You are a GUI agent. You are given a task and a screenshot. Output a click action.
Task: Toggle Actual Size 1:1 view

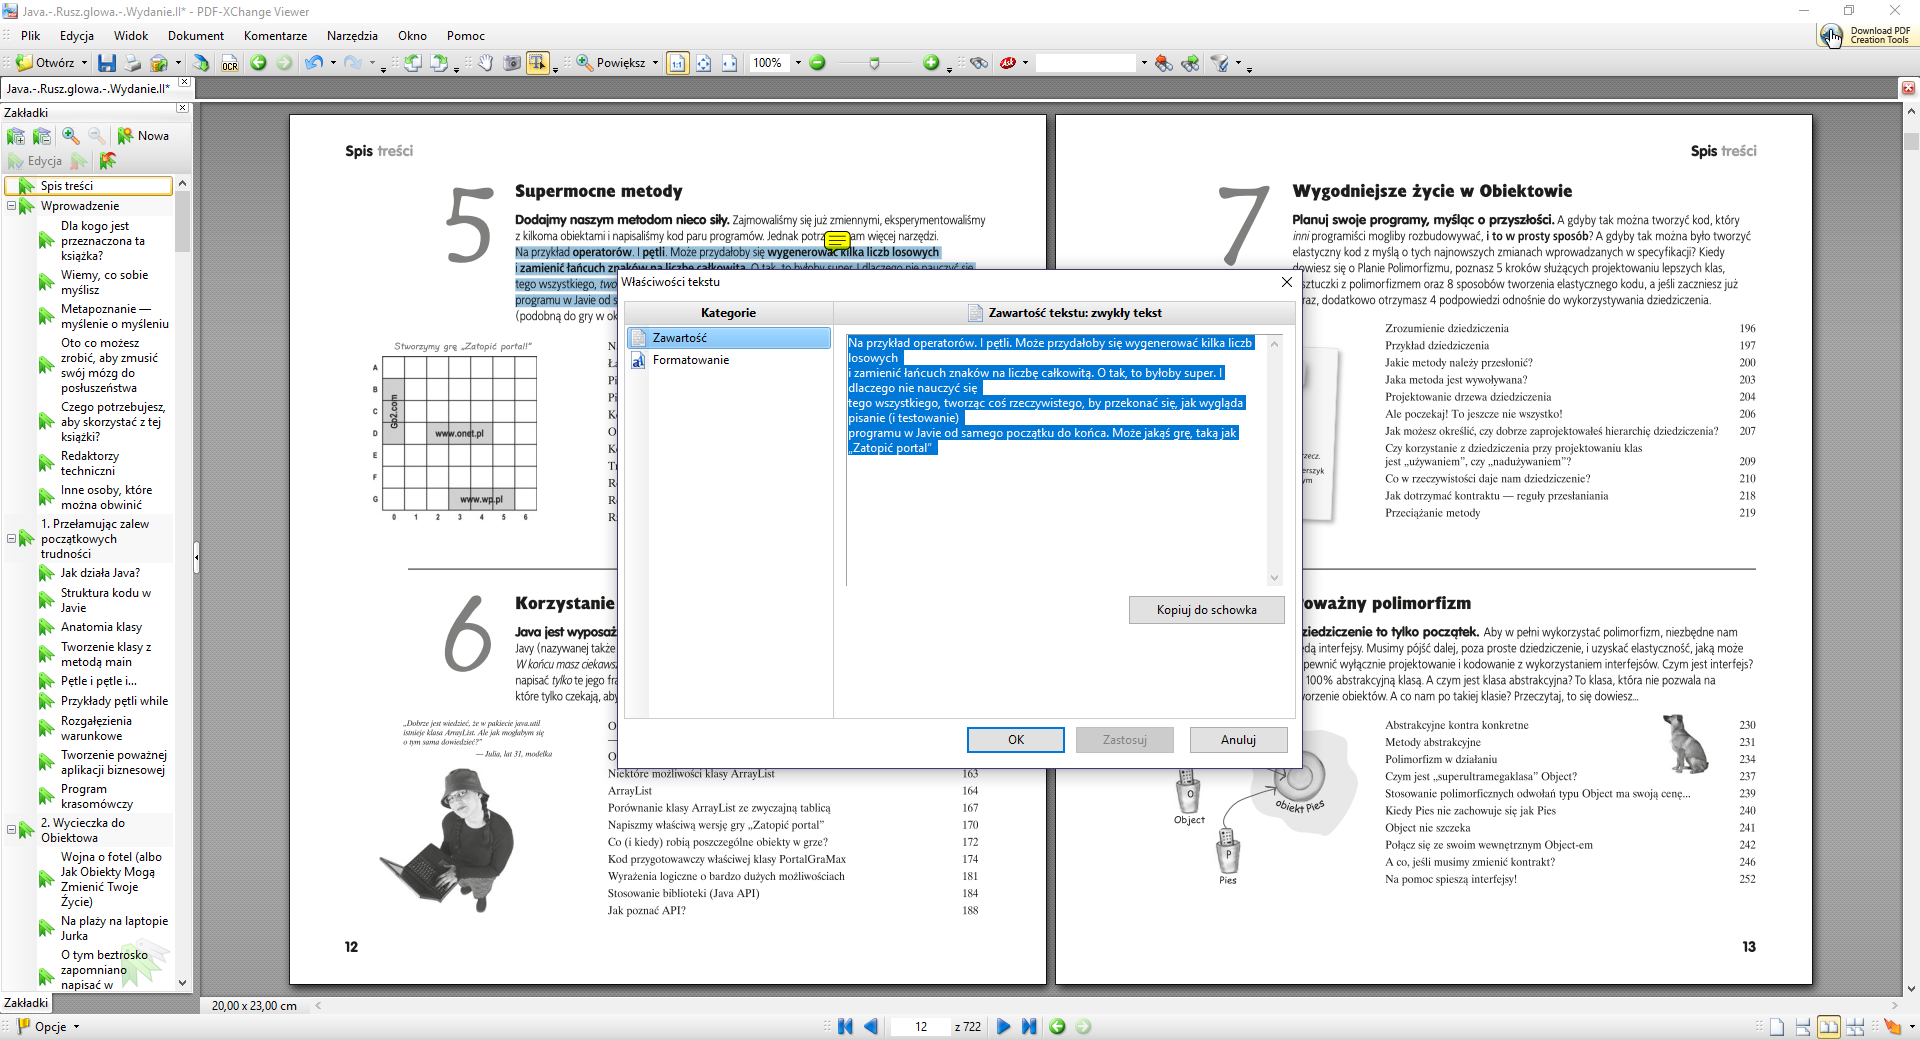pos(677,63)
